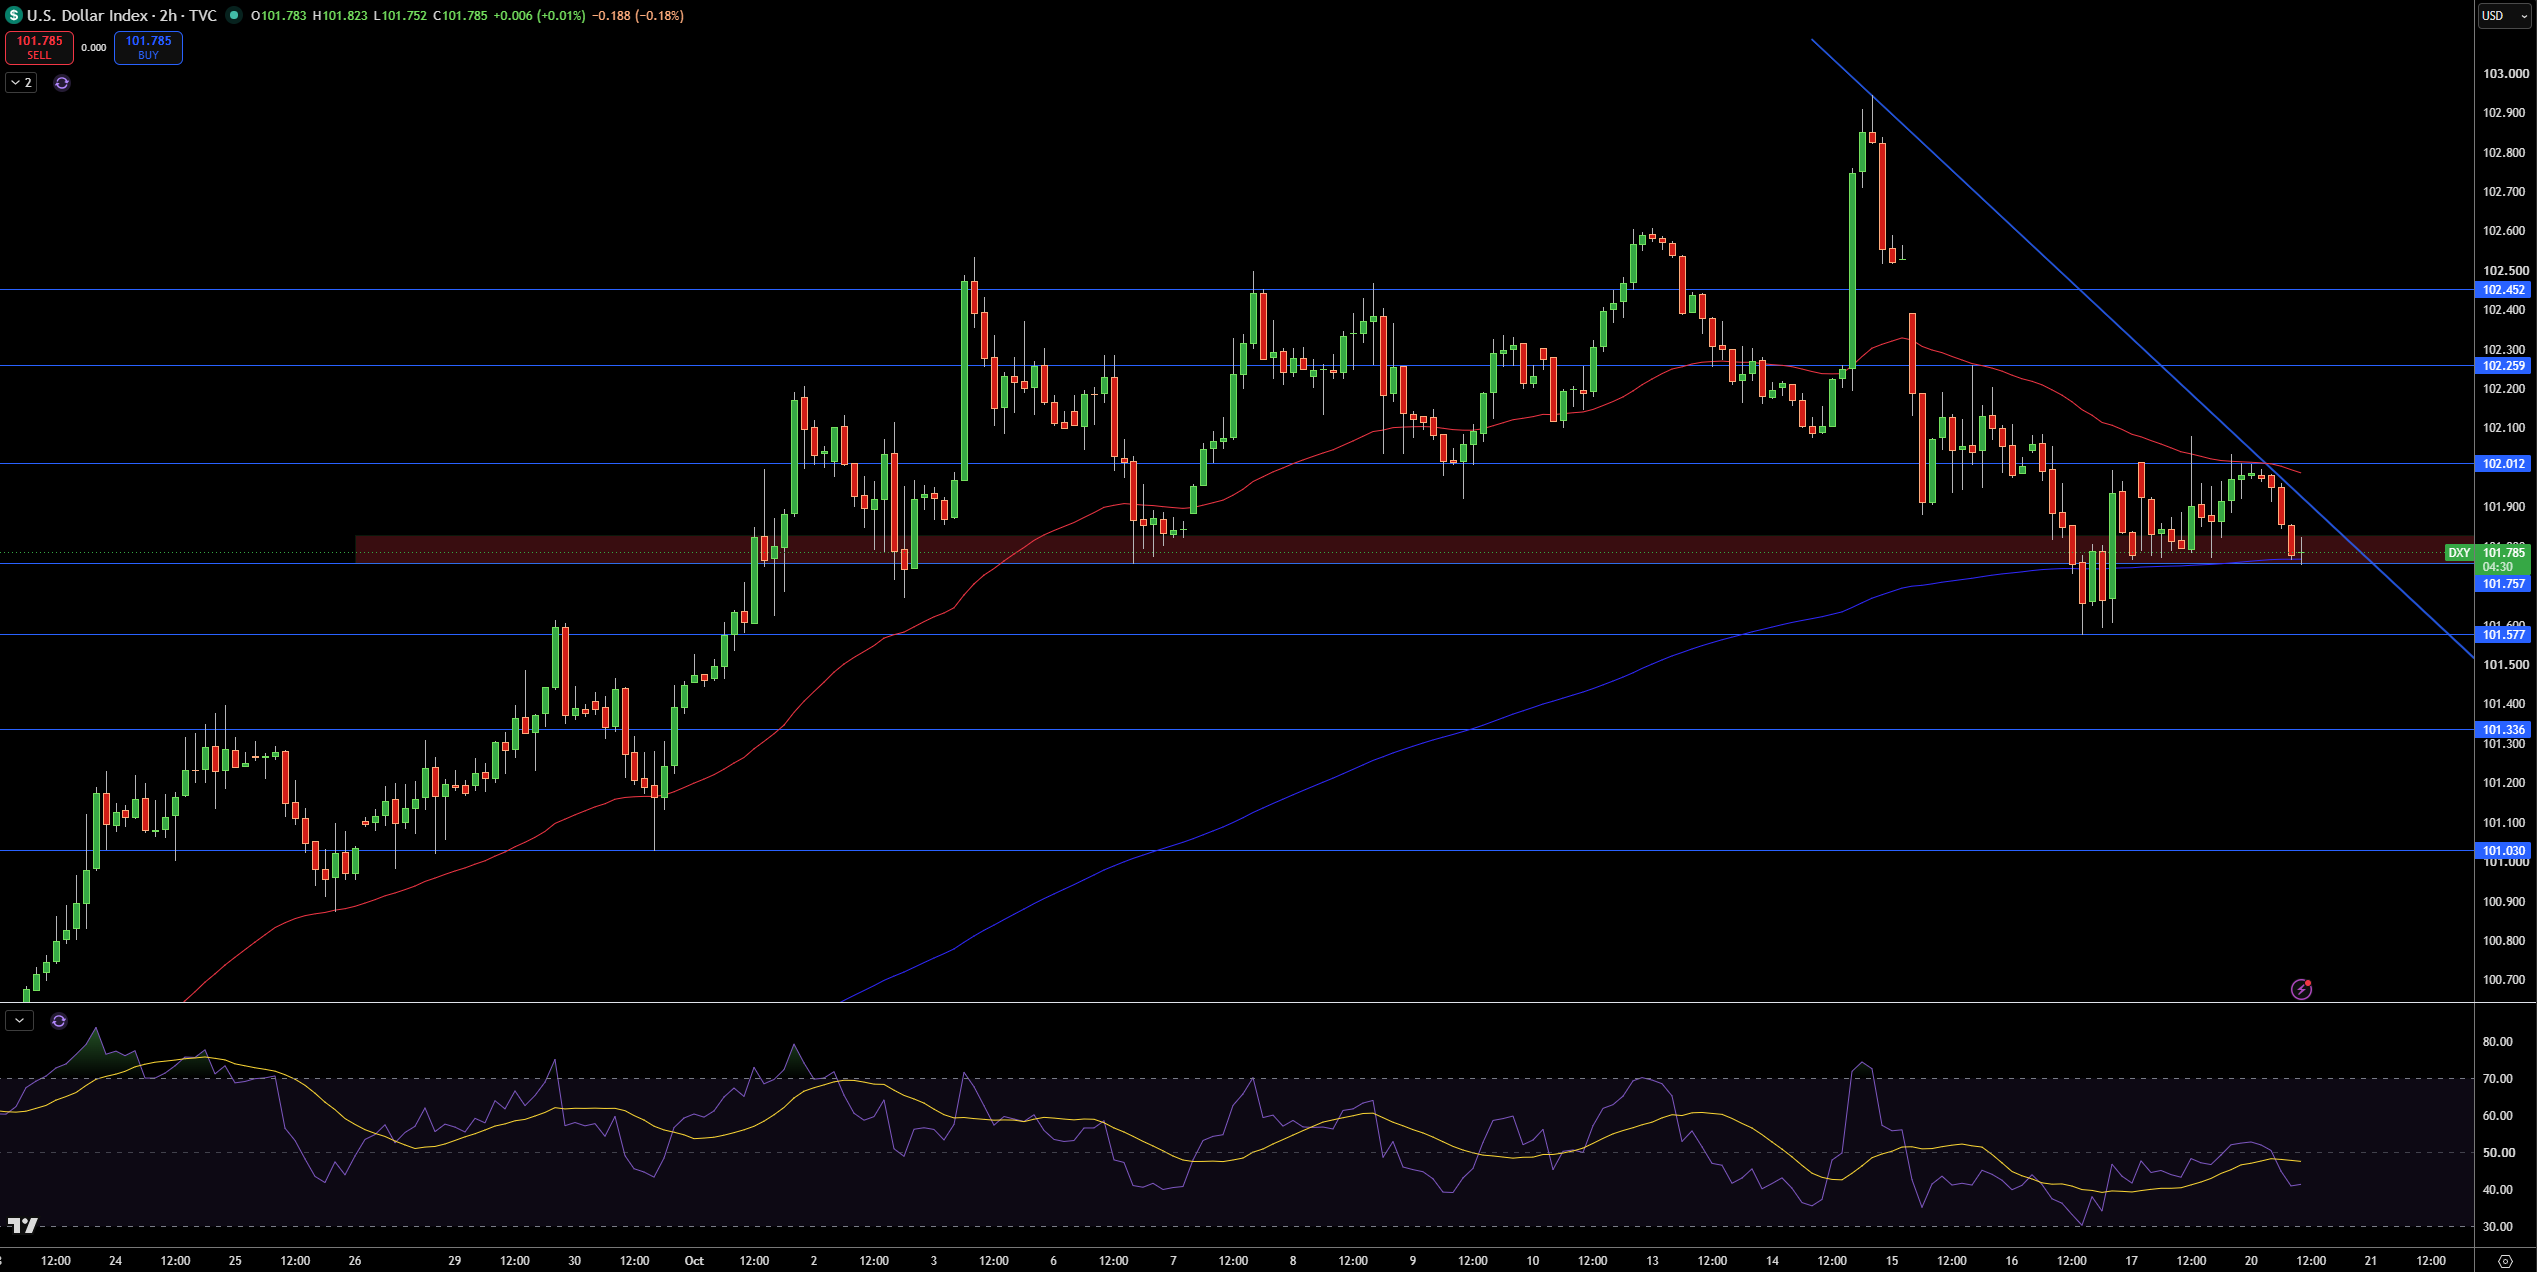Click the purple sync icon under the SELL button

click(62, 83)
